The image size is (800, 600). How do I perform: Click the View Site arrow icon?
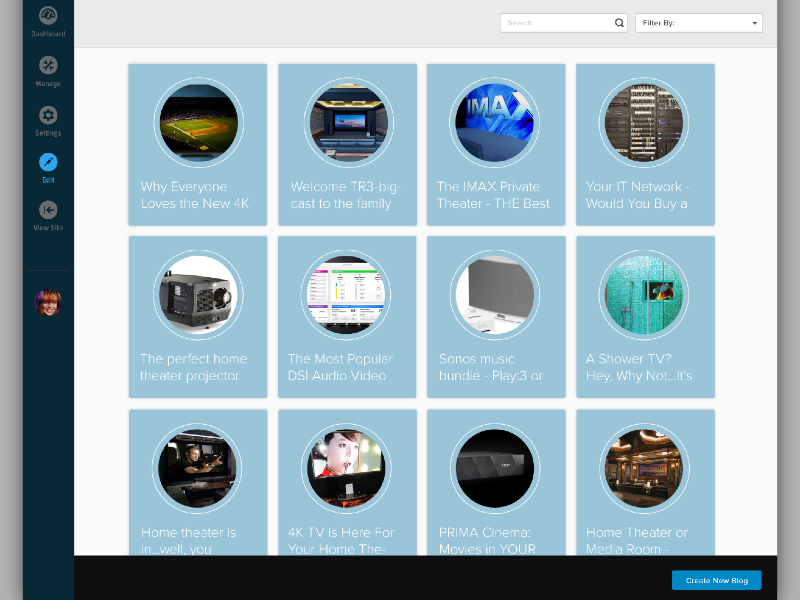(48, 210)
